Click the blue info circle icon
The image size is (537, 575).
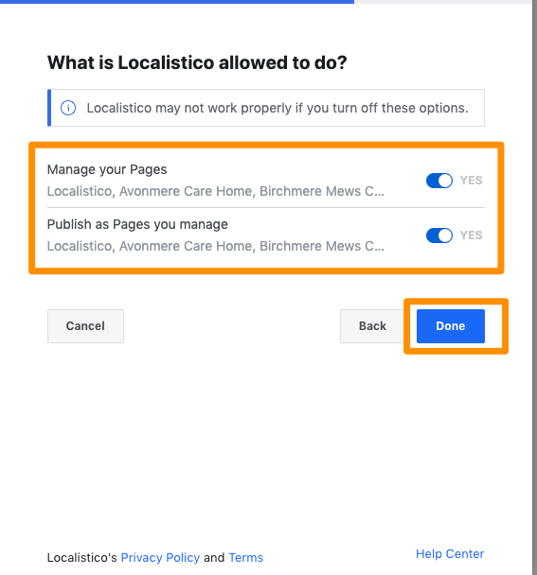click(x=68, y=108)
